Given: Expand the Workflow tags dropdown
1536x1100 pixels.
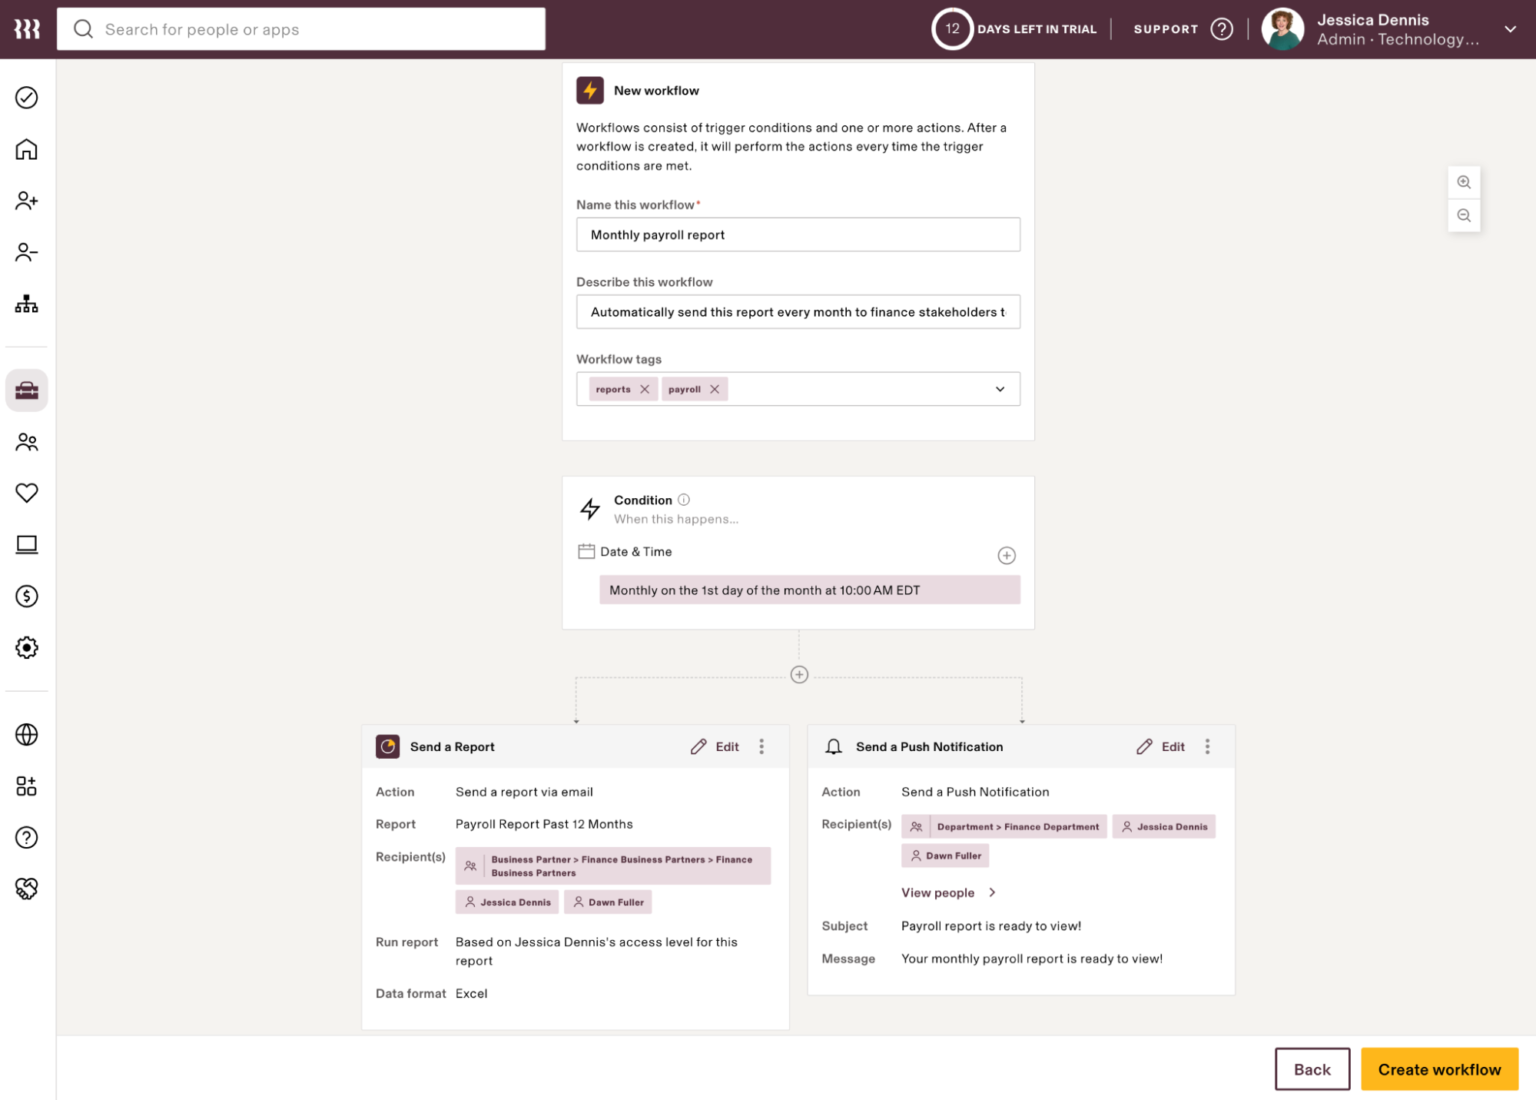Looking at the screenshot, I should 999,389.
